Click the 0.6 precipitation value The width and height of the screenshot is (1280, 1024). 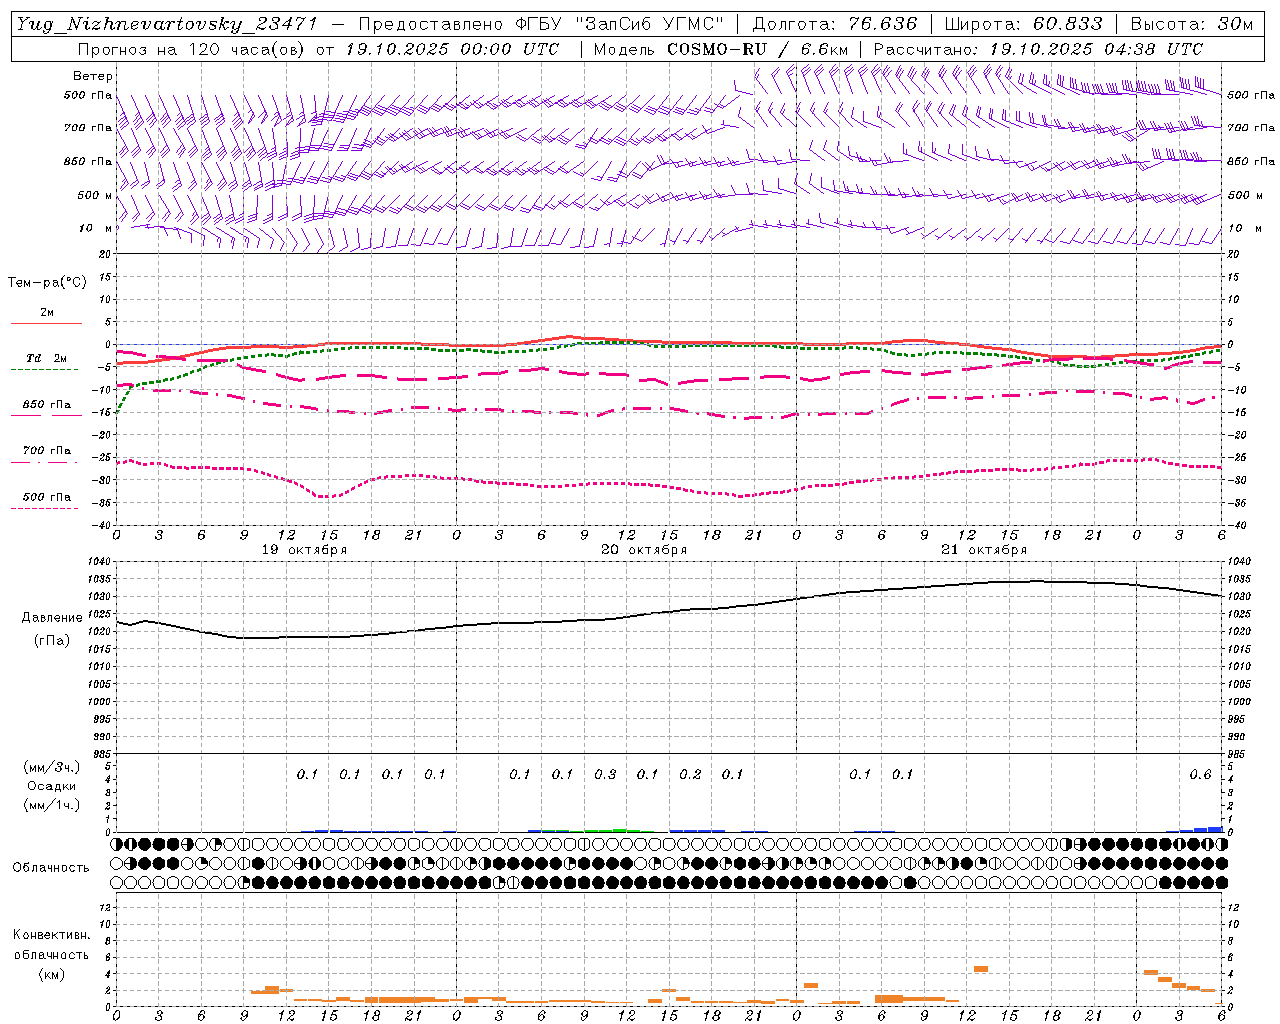point(1200,774)
